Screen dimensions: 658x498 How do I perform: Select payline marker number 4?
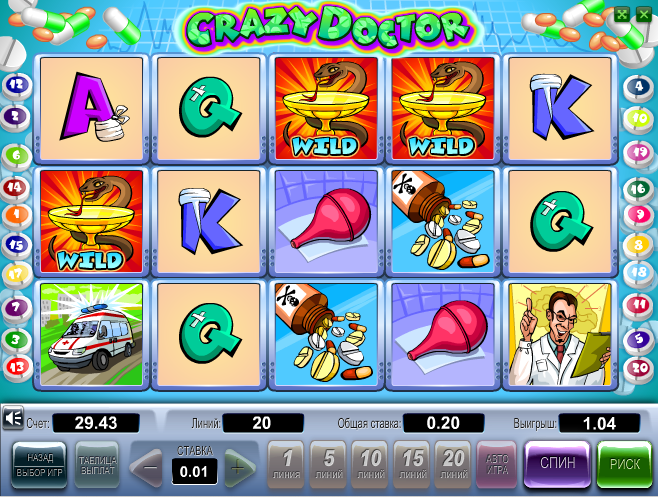click(638, 86)
